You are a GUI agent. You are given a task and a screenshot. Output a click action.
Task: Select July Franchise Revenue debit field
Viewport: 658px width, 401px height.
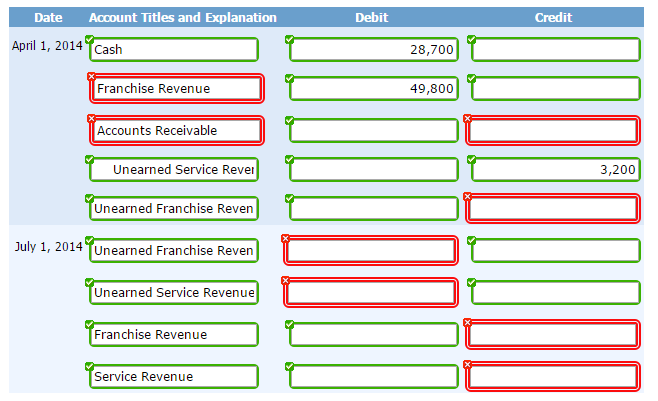[373, 334]
